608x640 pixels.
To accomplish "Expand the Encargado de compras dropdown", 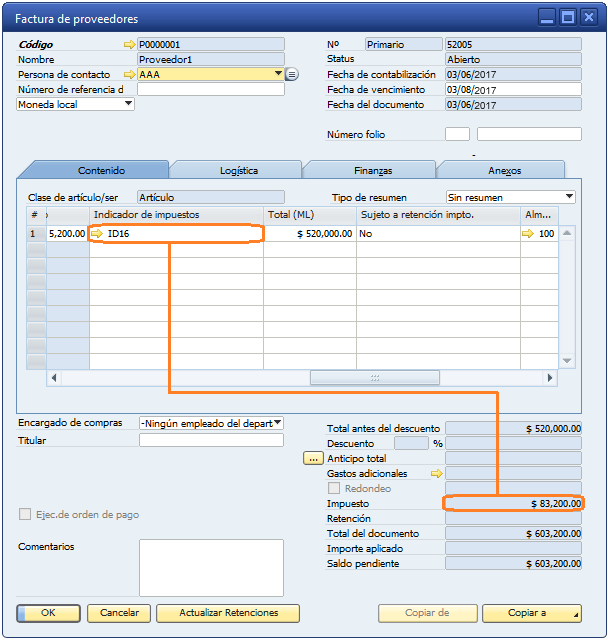I will point(278,424).
